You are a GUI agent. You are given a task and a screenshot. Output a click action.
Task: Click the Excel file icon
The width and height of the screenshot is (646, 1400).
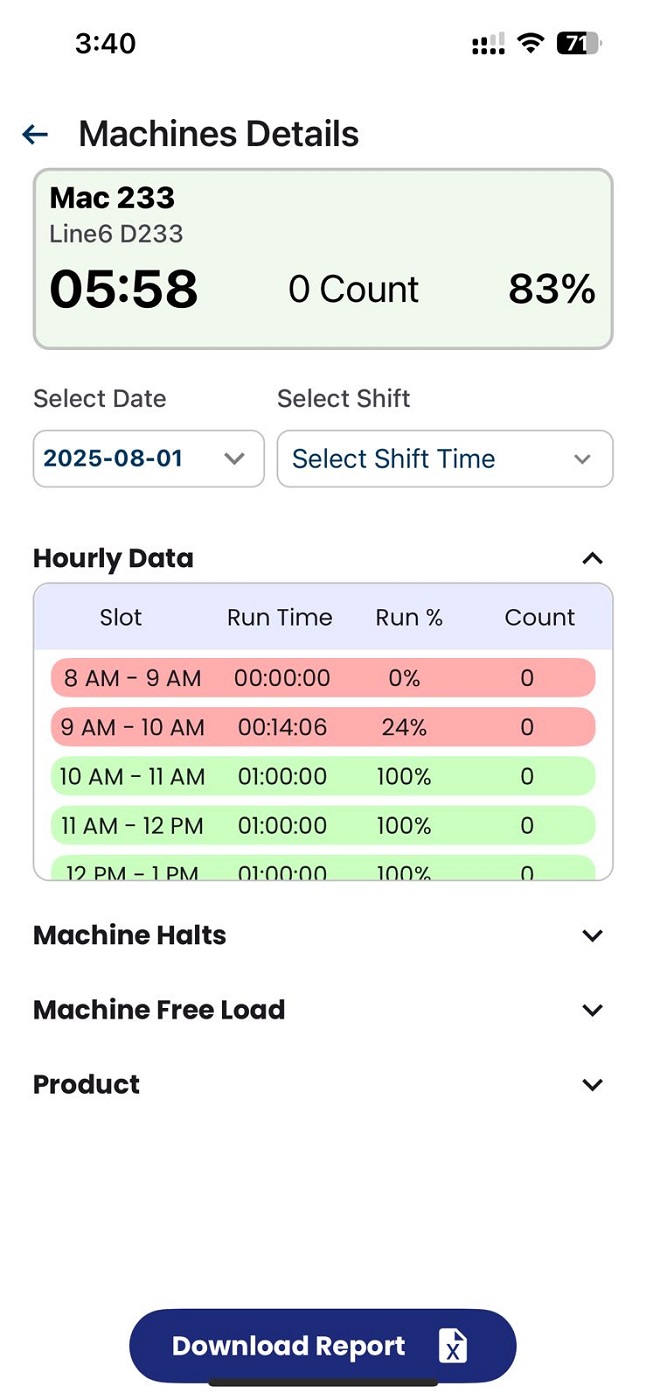(x=453, y=1346)
